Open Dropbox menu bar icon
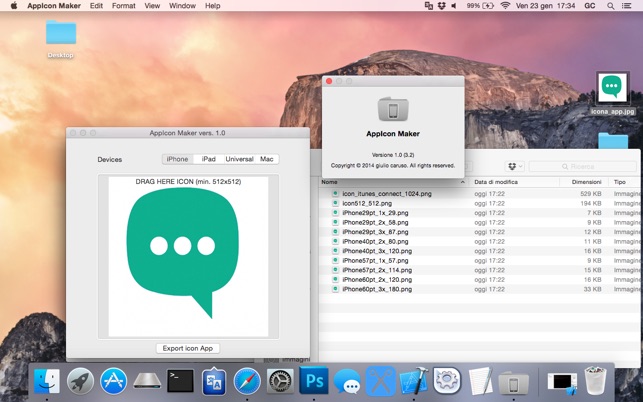Screen dimensions: 643x402 [442, 6]
